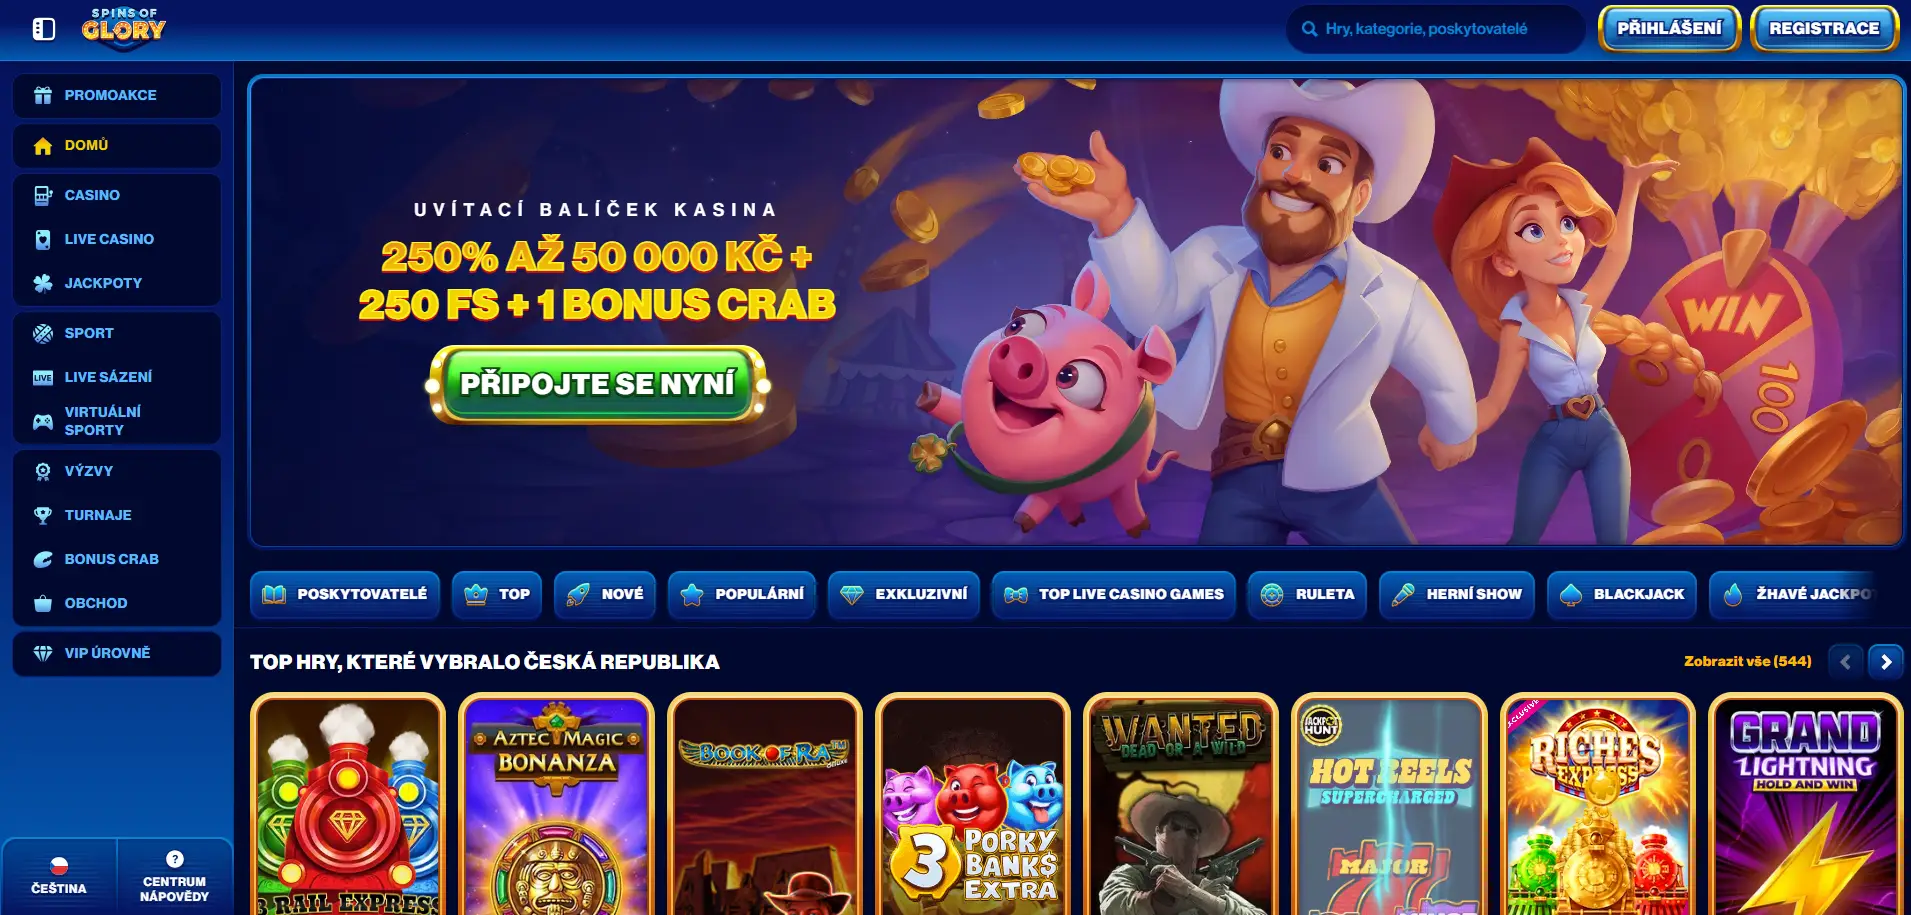The height and width of the screenshot is (915, 1911).
Task: Open the Promoakce gift icon
Action: 43,95
